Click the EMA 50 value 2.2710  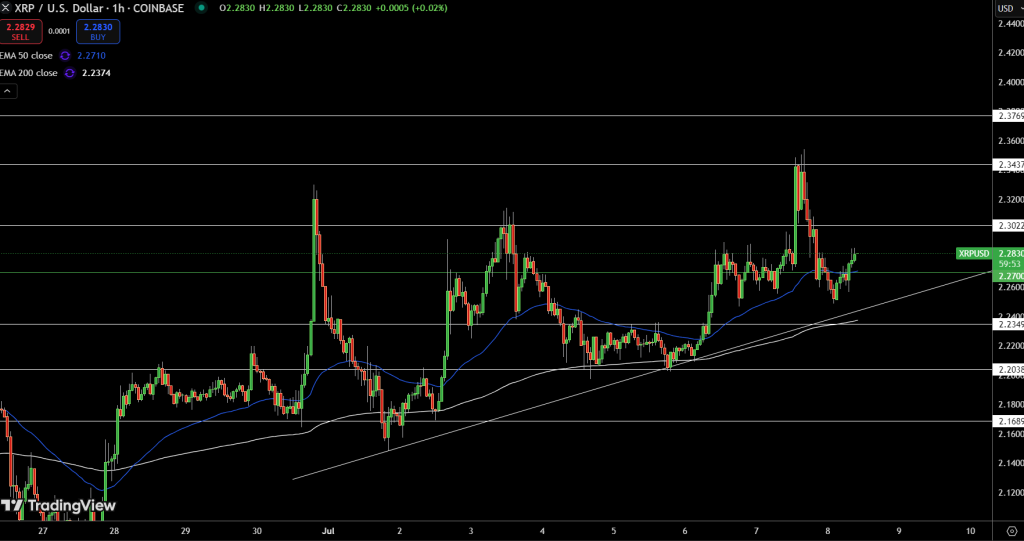point(91,56)
